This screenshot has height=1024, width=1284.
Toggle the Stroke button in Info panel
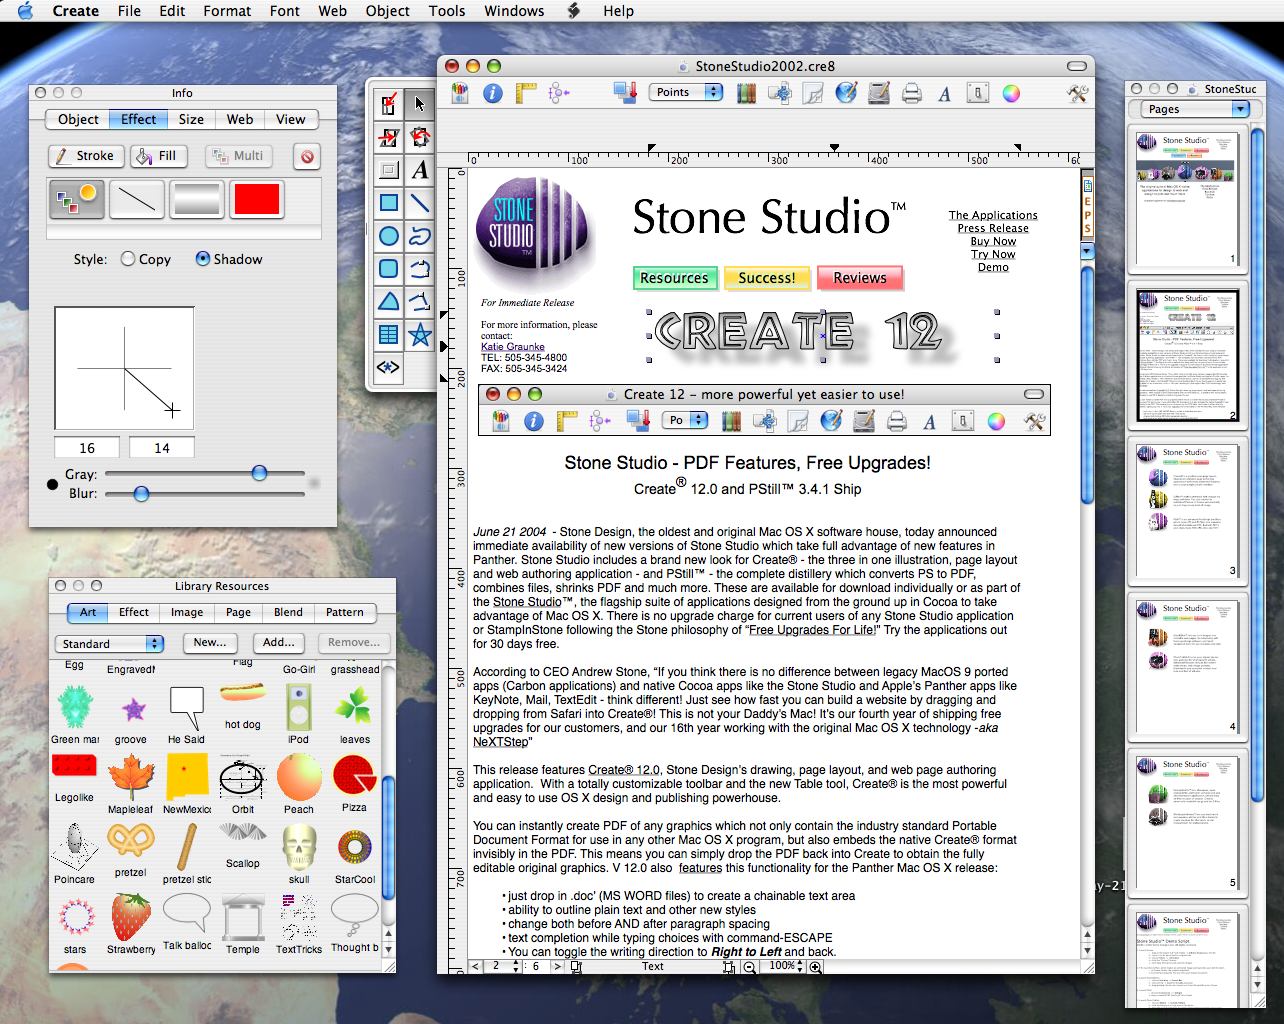[x=86, y=155]
